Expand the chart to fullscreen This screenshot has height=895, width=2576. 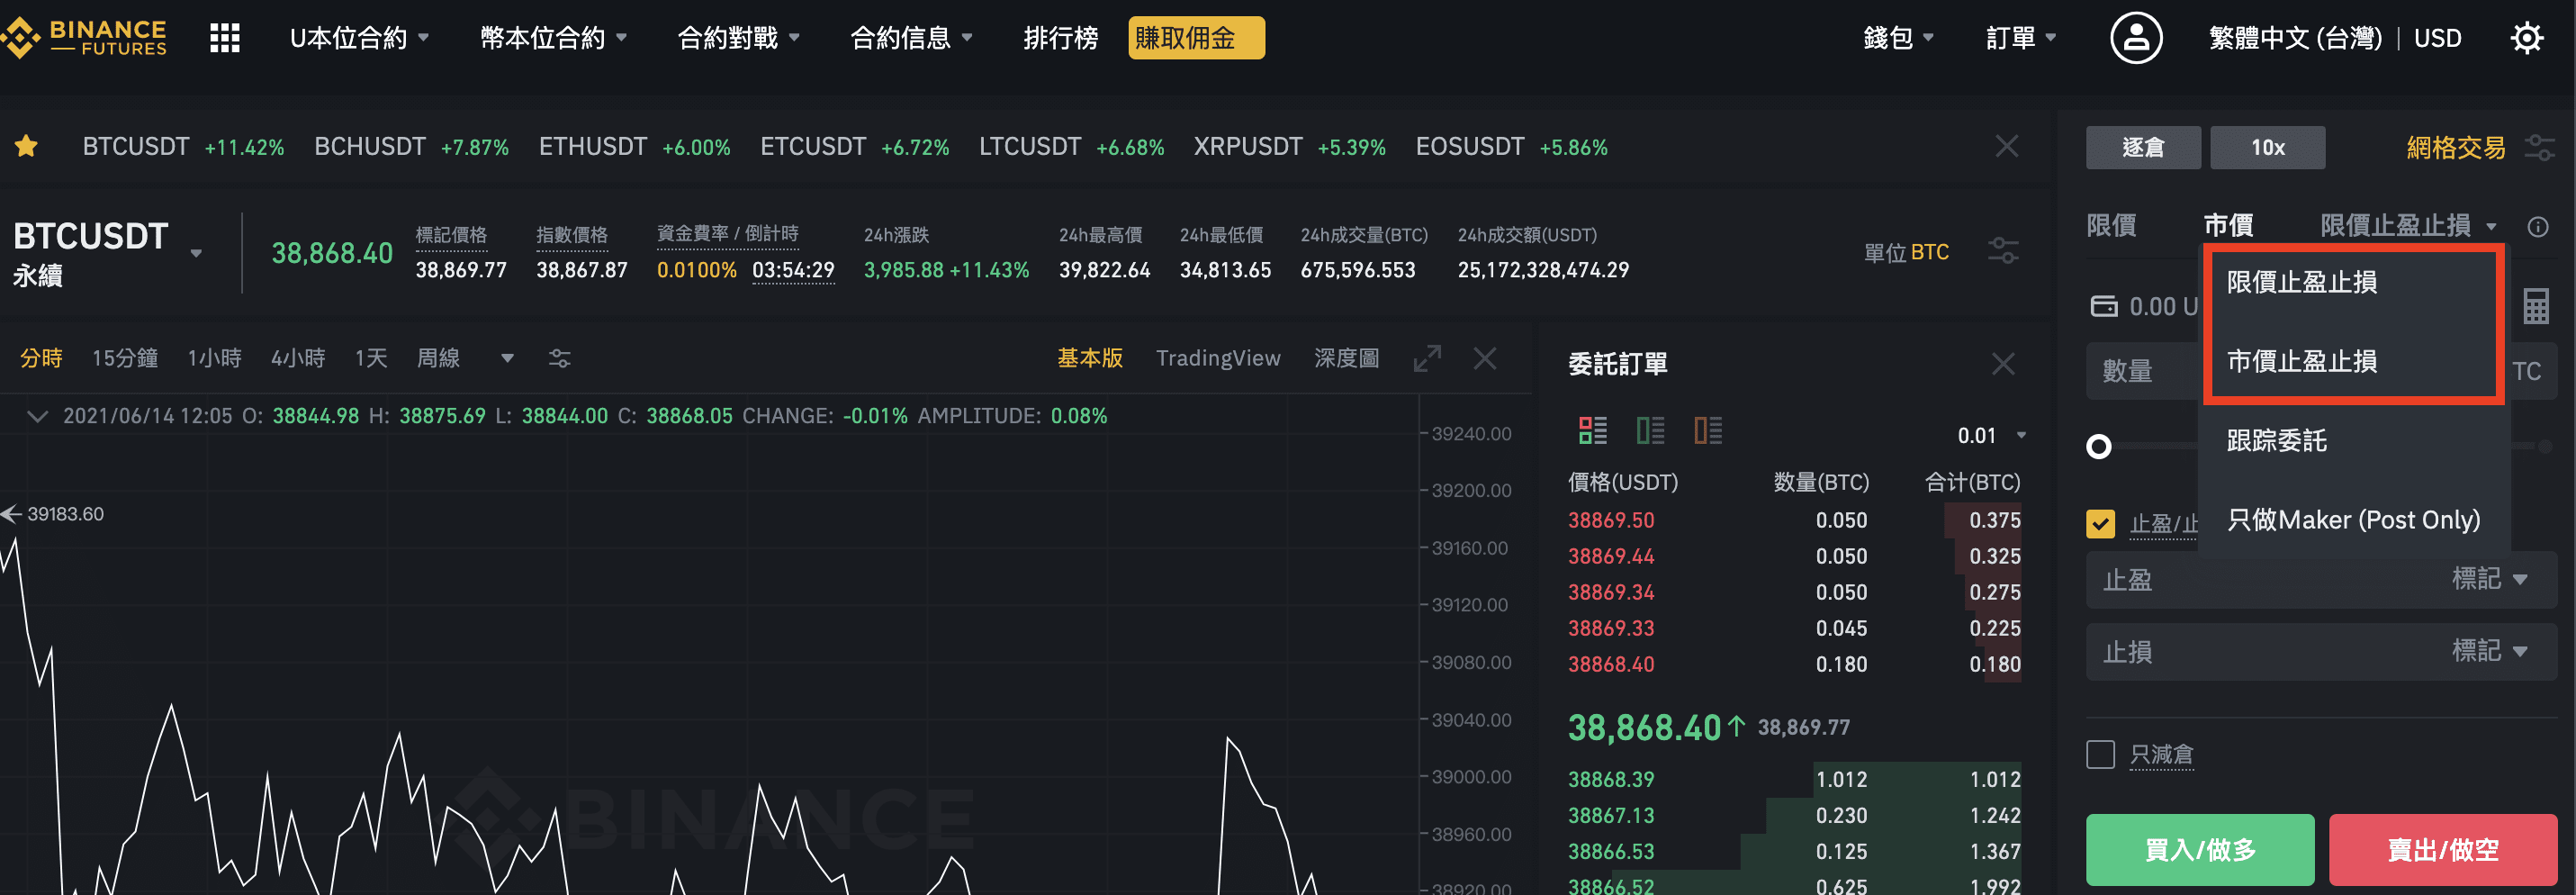pos(1427,358)
